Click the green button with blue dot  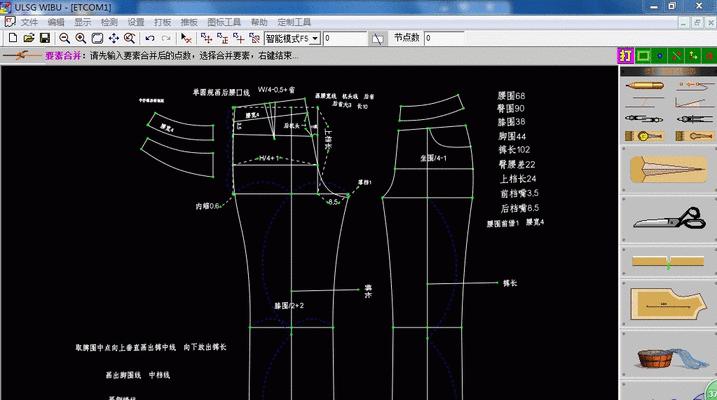point(660,56)
